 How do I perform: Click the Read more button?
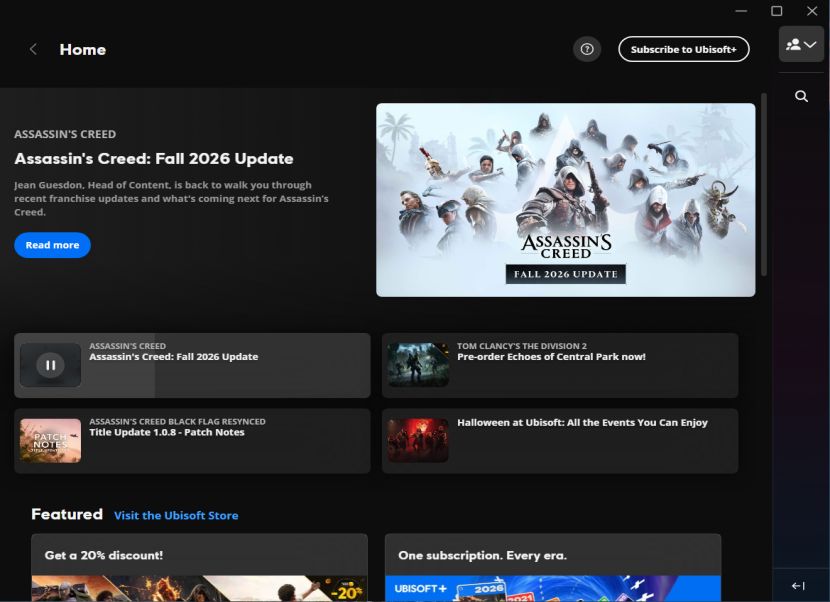(x=52, y=245)
